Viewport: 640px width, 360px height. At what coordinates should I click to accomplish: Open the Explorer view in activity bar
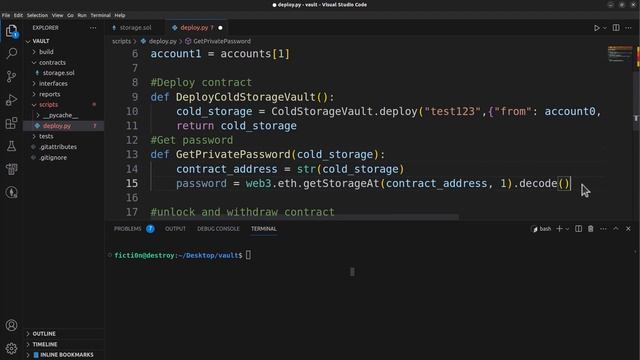11,31
